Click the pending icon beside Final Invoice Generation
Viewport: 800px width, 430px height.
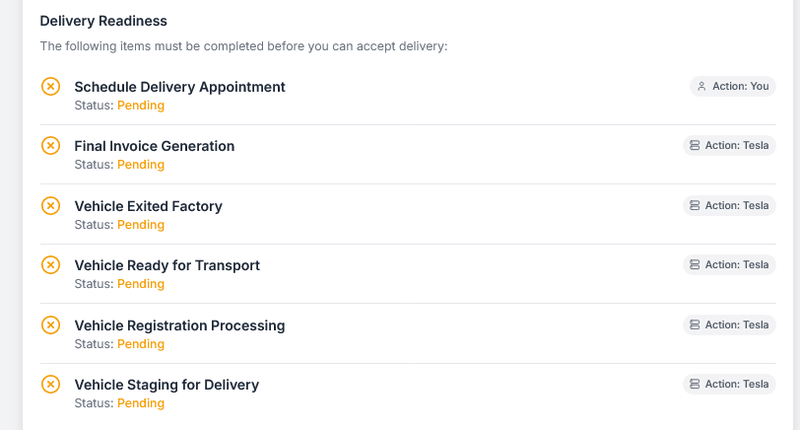click(50, 146)
